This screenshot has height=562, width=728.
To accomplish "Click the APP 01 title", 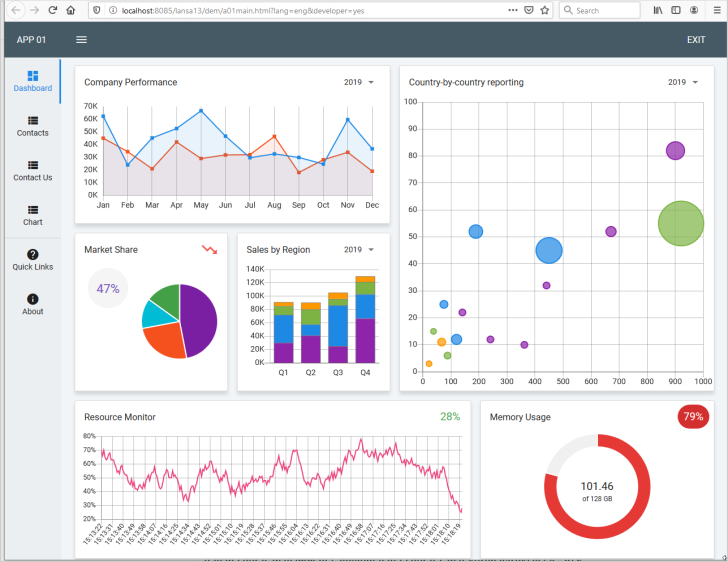I will click(32, 40).
